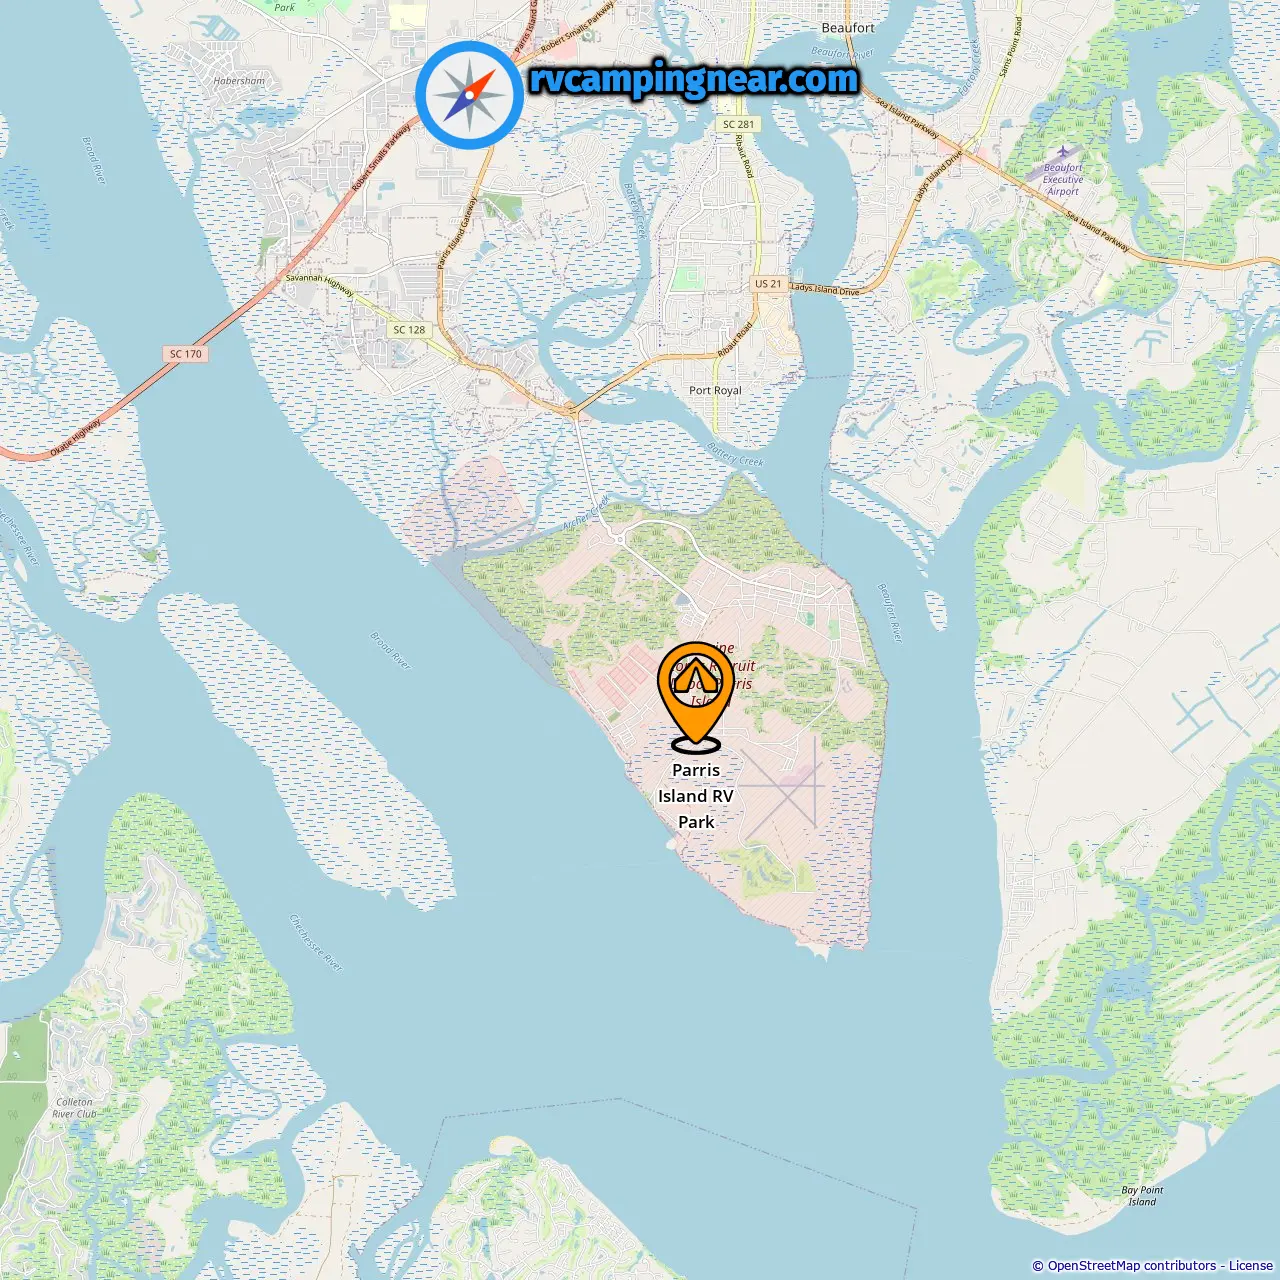Click the Parris Island RV Park label
This screenshot has height=1280, width=1280.
[x=696, y=796]
